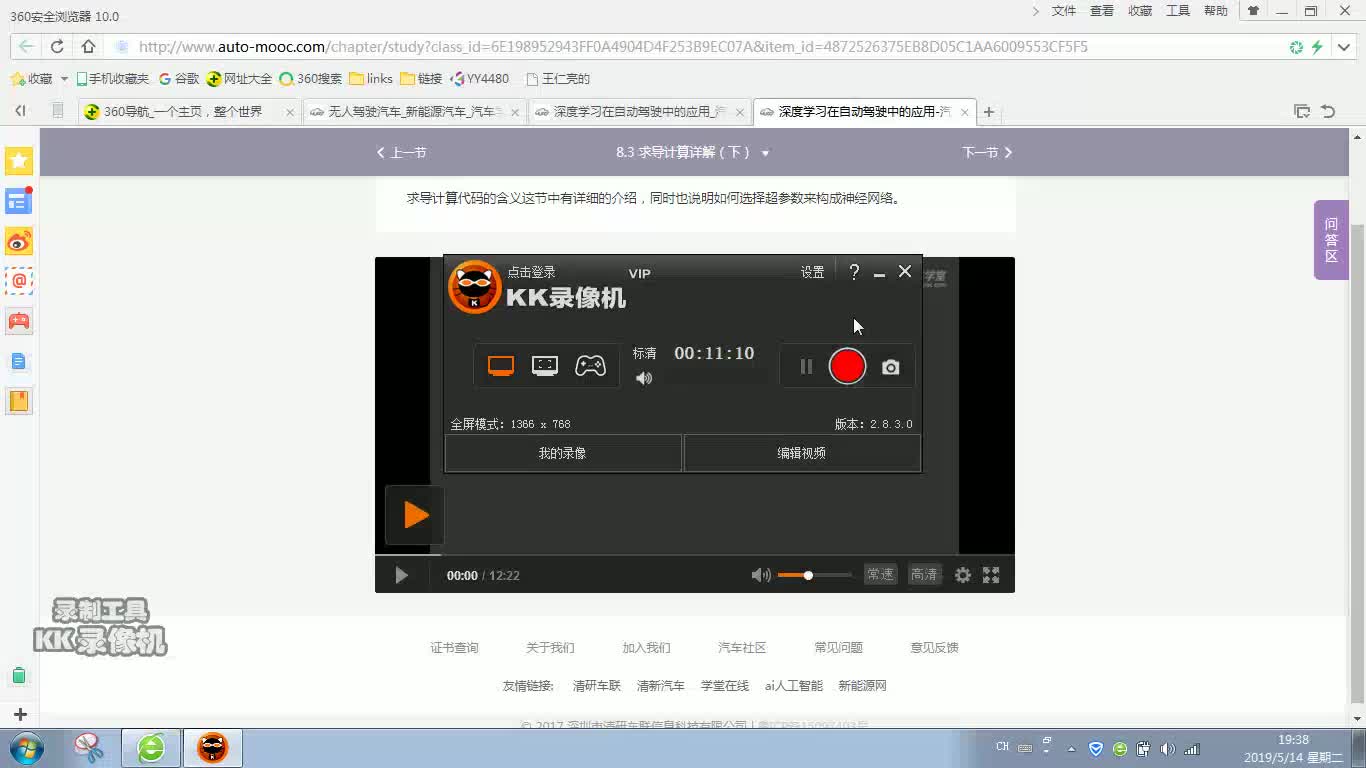Pause recording with the pause icon
The image size is (1366, 768).
pos(806,367)
